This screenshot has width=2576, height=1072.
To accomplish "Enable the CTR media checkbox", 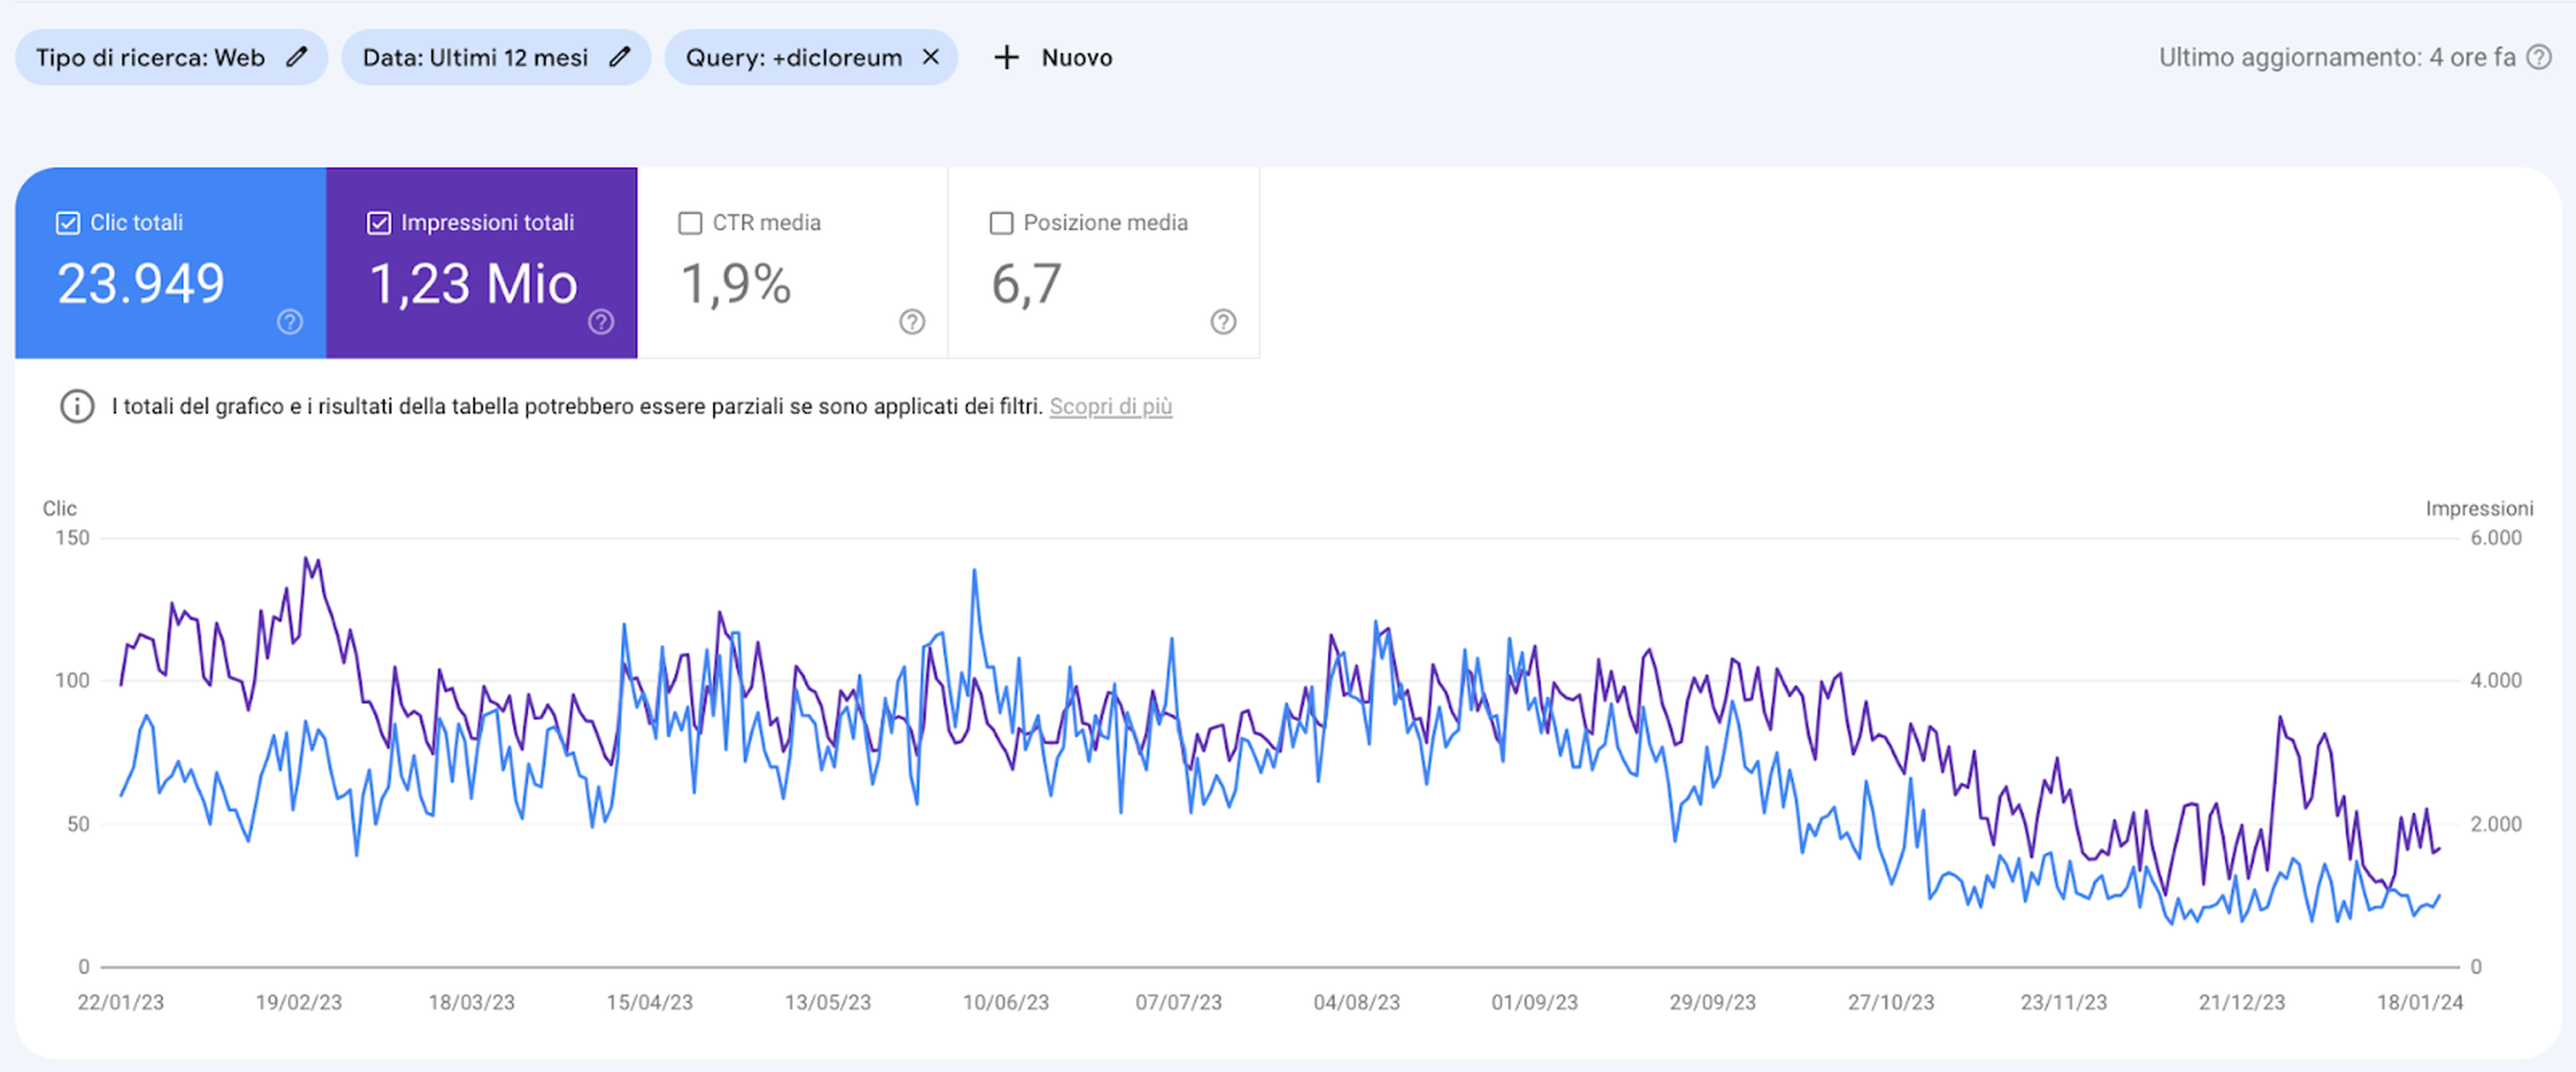I will click(690, 223).
